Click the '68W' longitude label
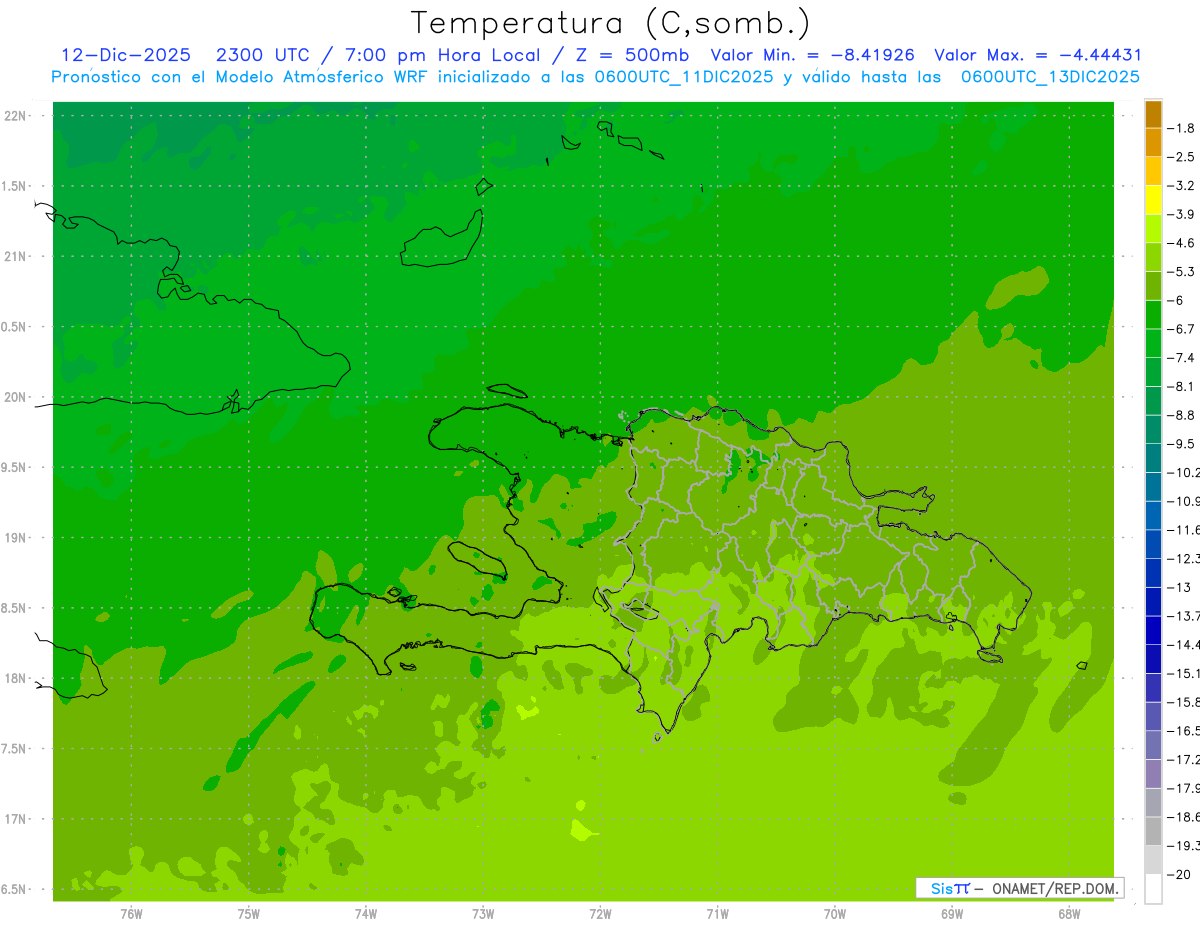This screenshot has width=1200, height=927. point(1068,912)
